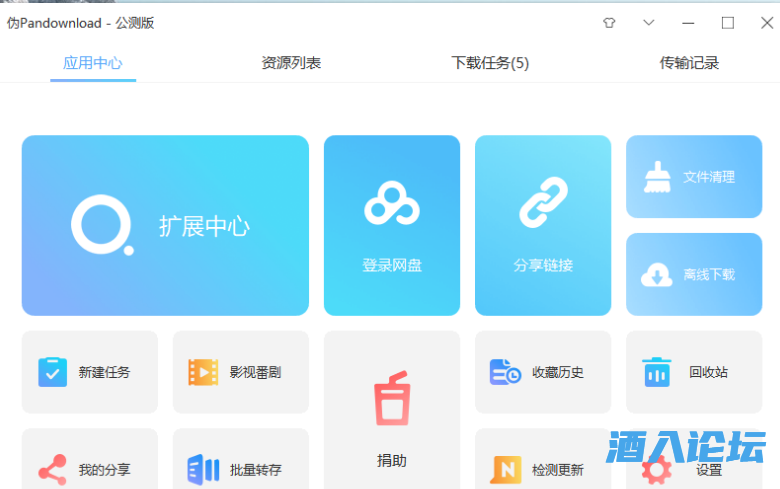Click the 捐助 drink cup icon

click(392, 398)
